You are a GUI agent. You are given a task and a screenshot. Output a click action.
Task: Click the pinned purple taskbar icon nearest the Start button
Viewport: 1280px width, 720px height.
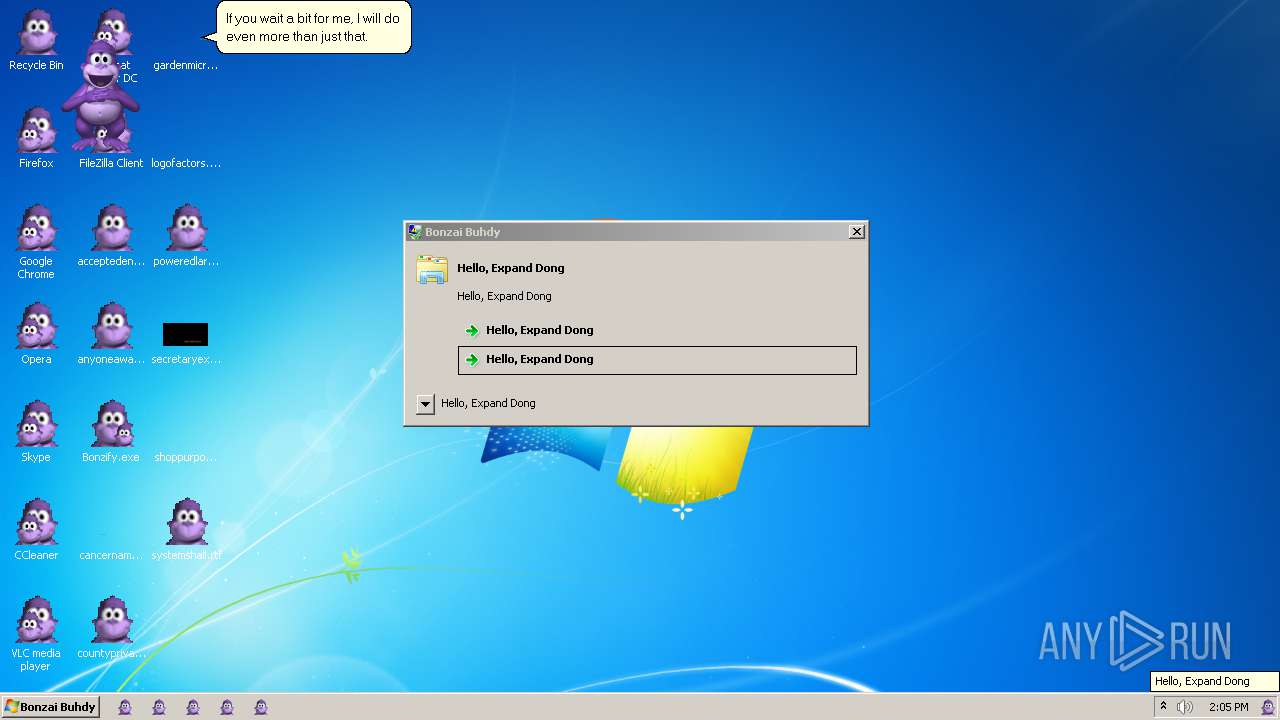tap(125, 707)
